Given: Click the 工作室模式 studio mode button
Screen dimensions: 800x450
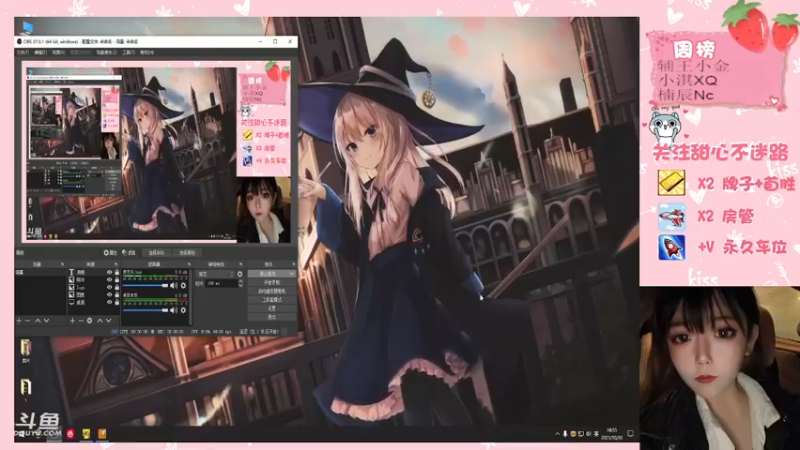Looking at the screenshot, I should pyautogui.click(x=271, y=300).
